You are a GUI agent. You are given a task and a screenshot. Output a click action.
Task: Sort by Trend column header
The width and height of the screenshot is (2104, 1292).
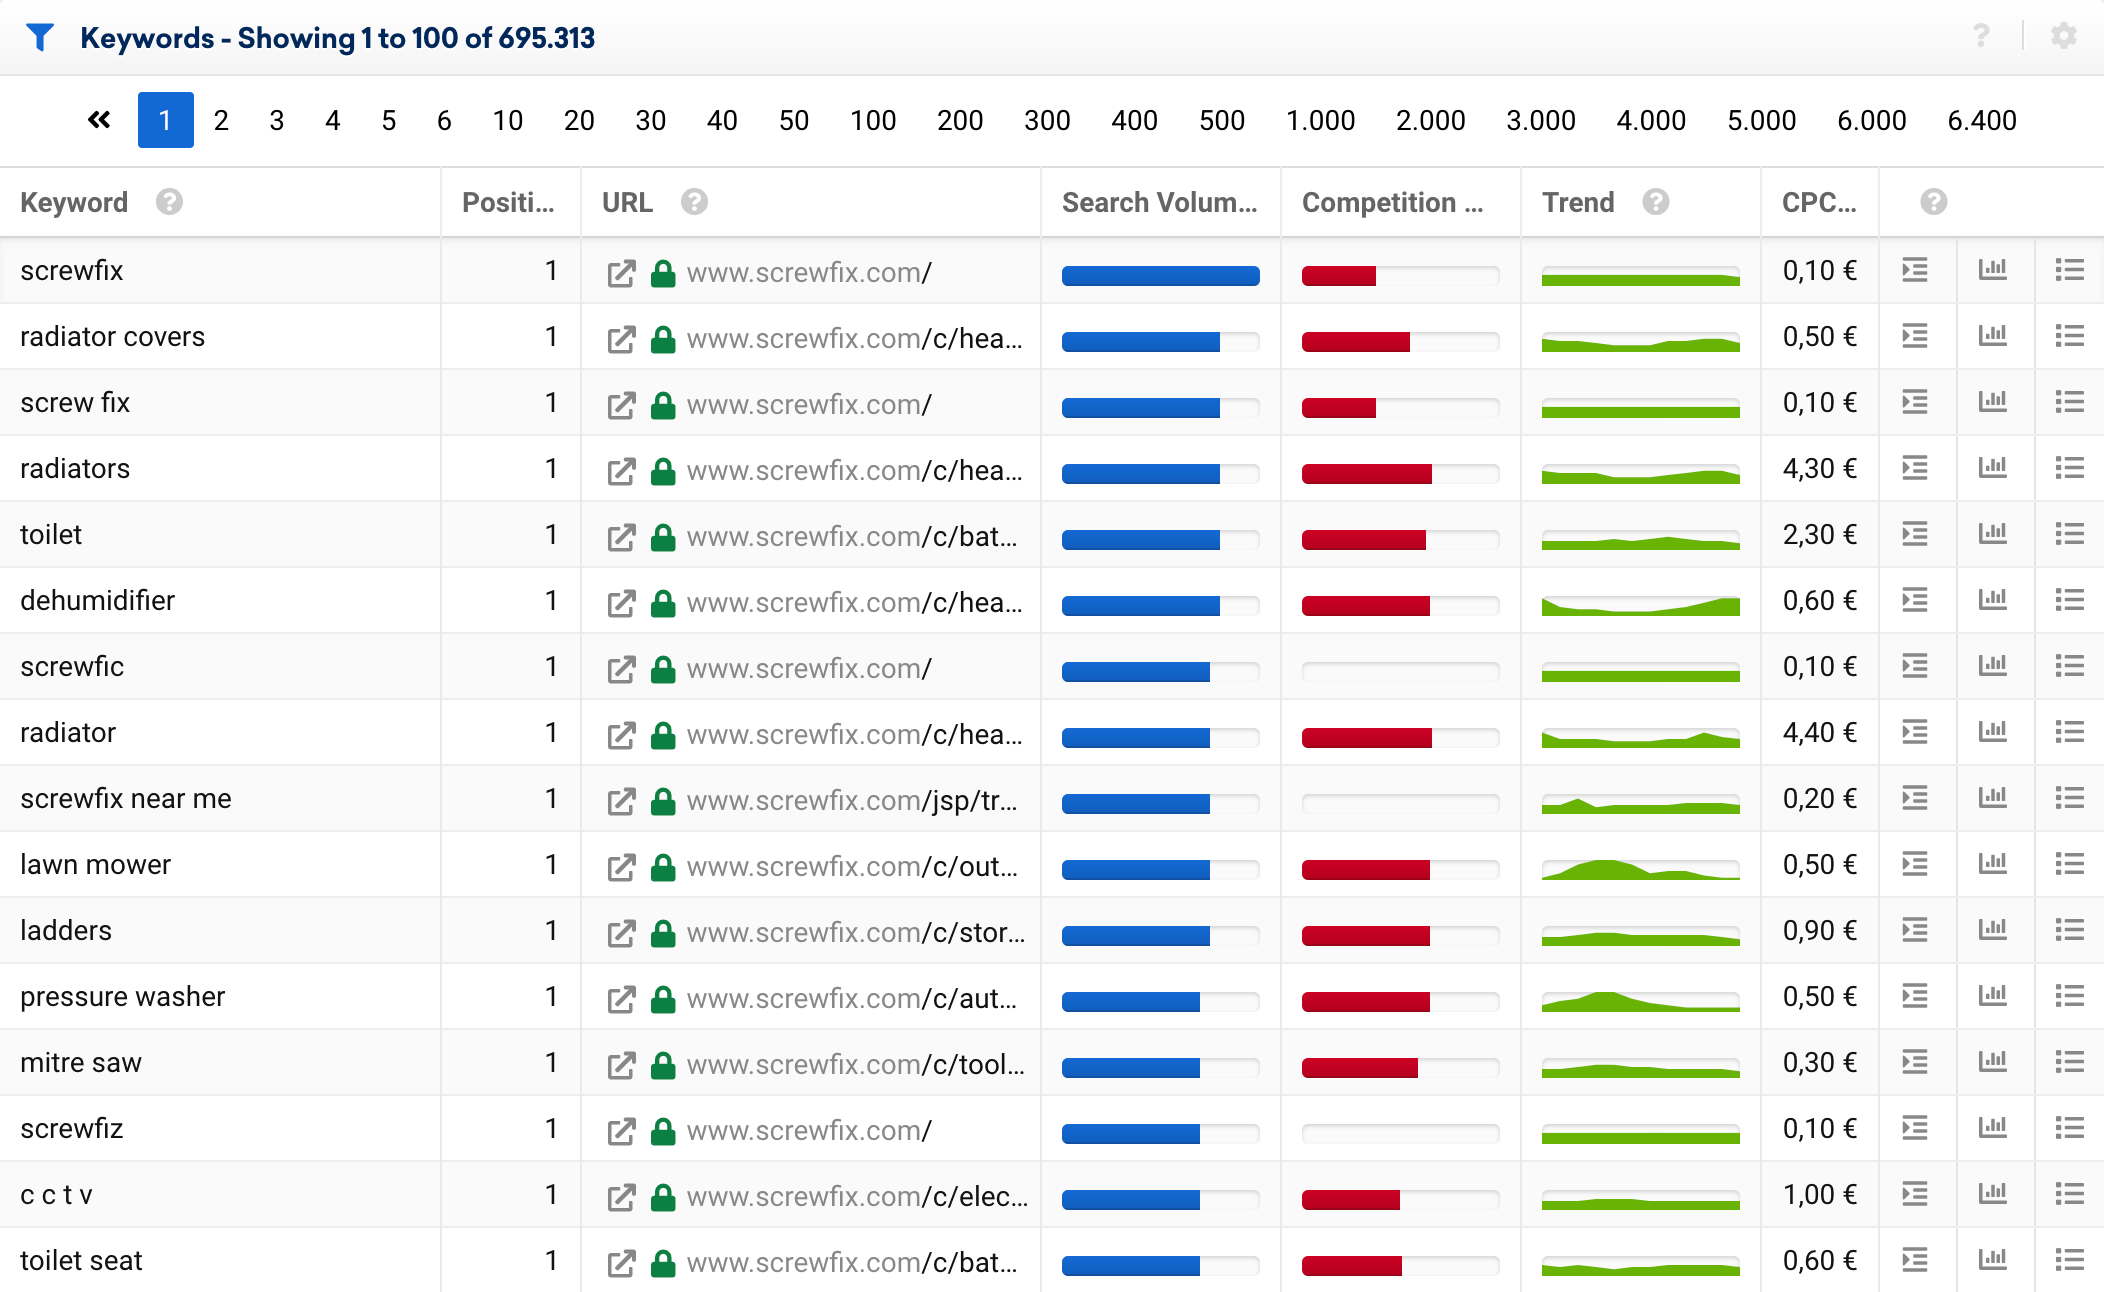pyautogui.click(x=1578, y=202)
